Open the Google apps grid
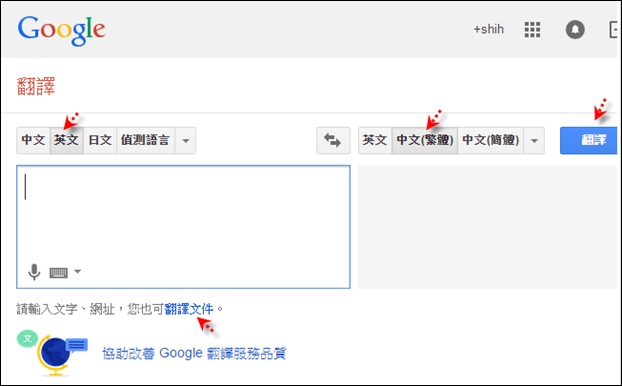Image resolution: width=622 pixels, height=386 pixels. pyautogui.click(x=532, y=29)
